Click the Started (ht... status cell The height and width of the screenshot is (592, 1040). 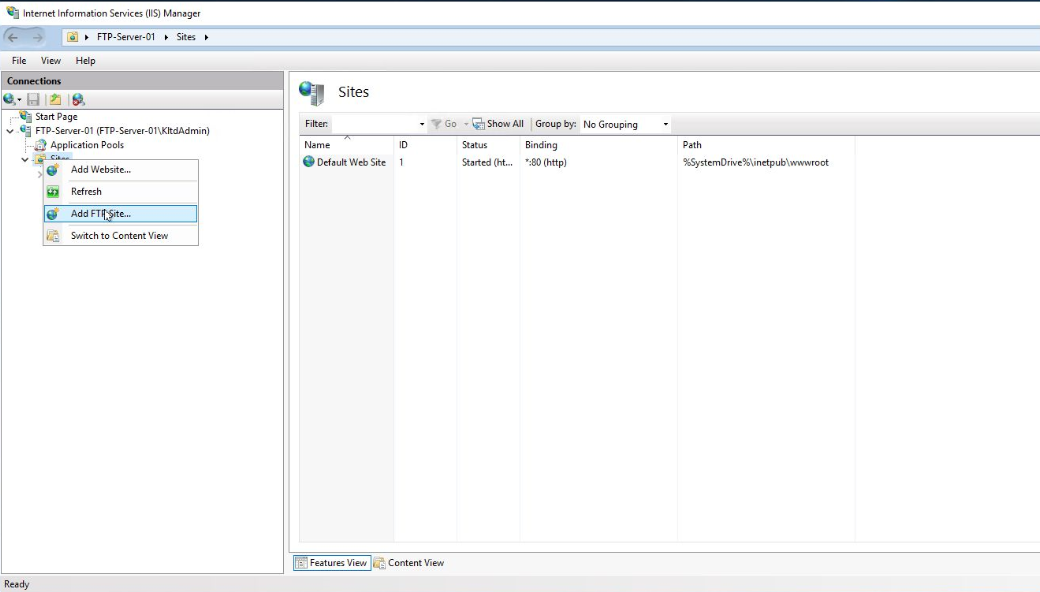click(488, 162)
